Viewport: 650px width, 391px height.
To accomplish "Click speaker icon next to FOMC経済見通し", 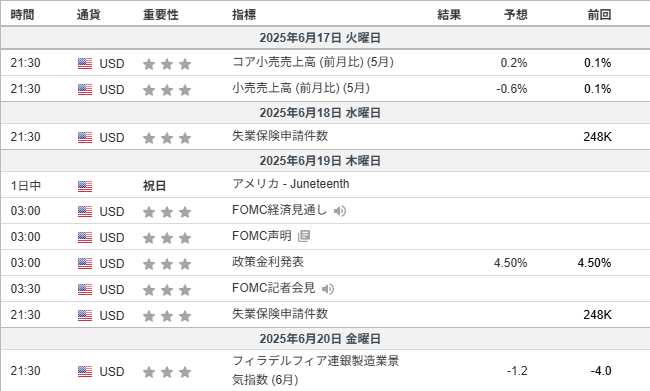I will click(x=340, y=211).
